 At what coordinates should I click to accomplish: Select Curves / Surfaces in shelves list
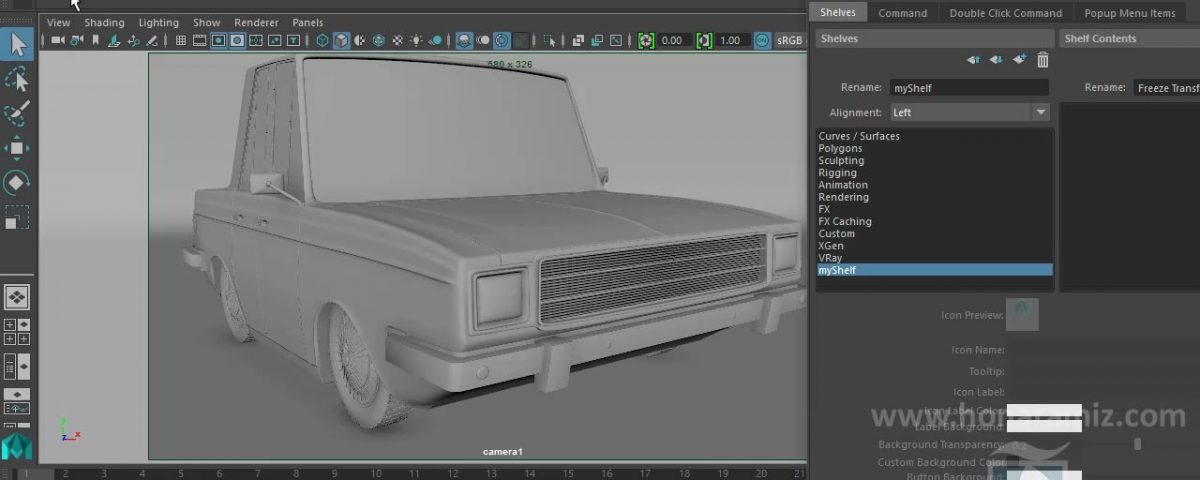click(x=935, y=136)
